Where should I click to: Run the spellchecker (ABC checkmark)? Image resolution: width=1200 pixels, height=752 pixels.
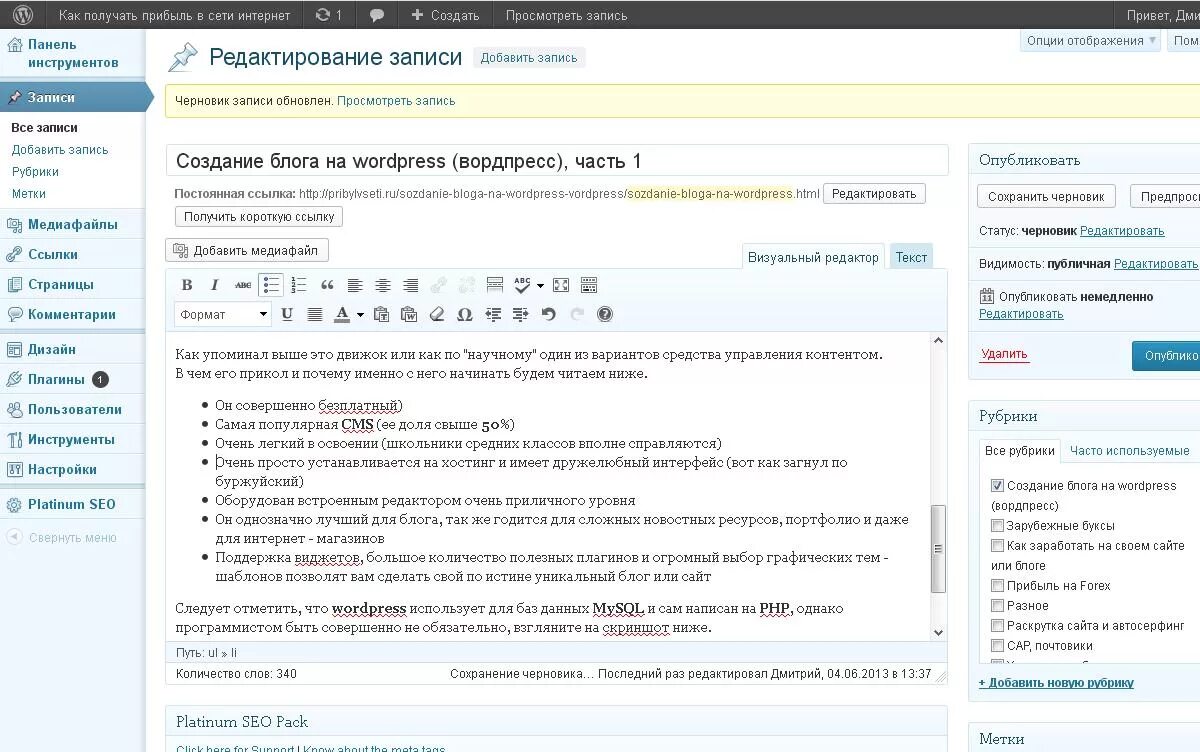click(x=523, y=285)
